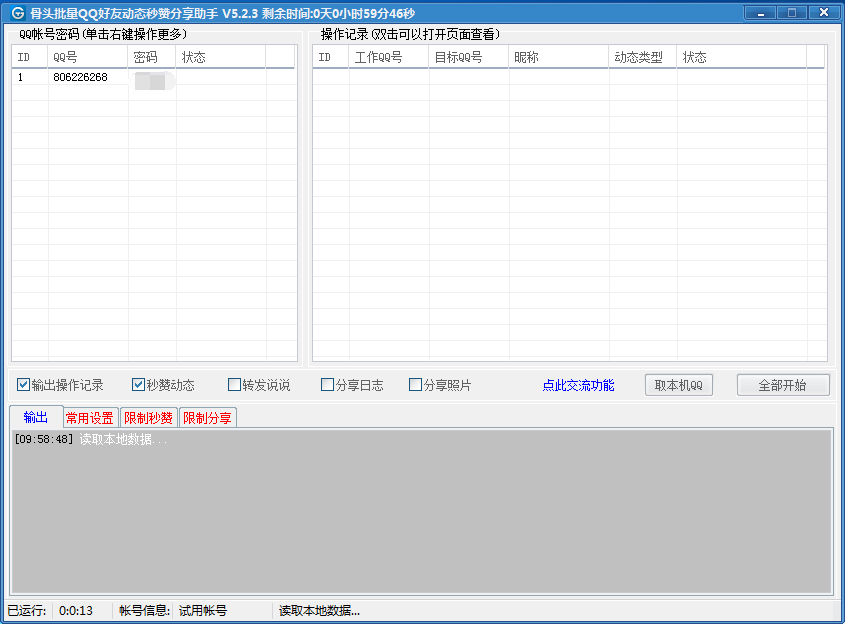Select QQ number 806226268 row
Screen dimensions: 845x624
pyautogui.click(x=154, y=77)
